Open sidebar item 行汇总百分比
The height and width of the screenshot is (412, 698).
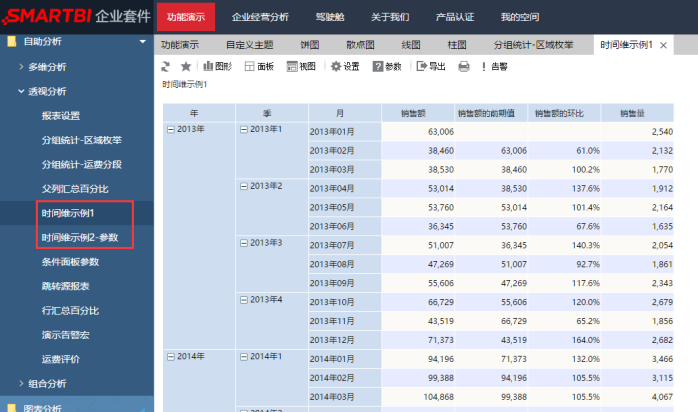tap(70, 311)
